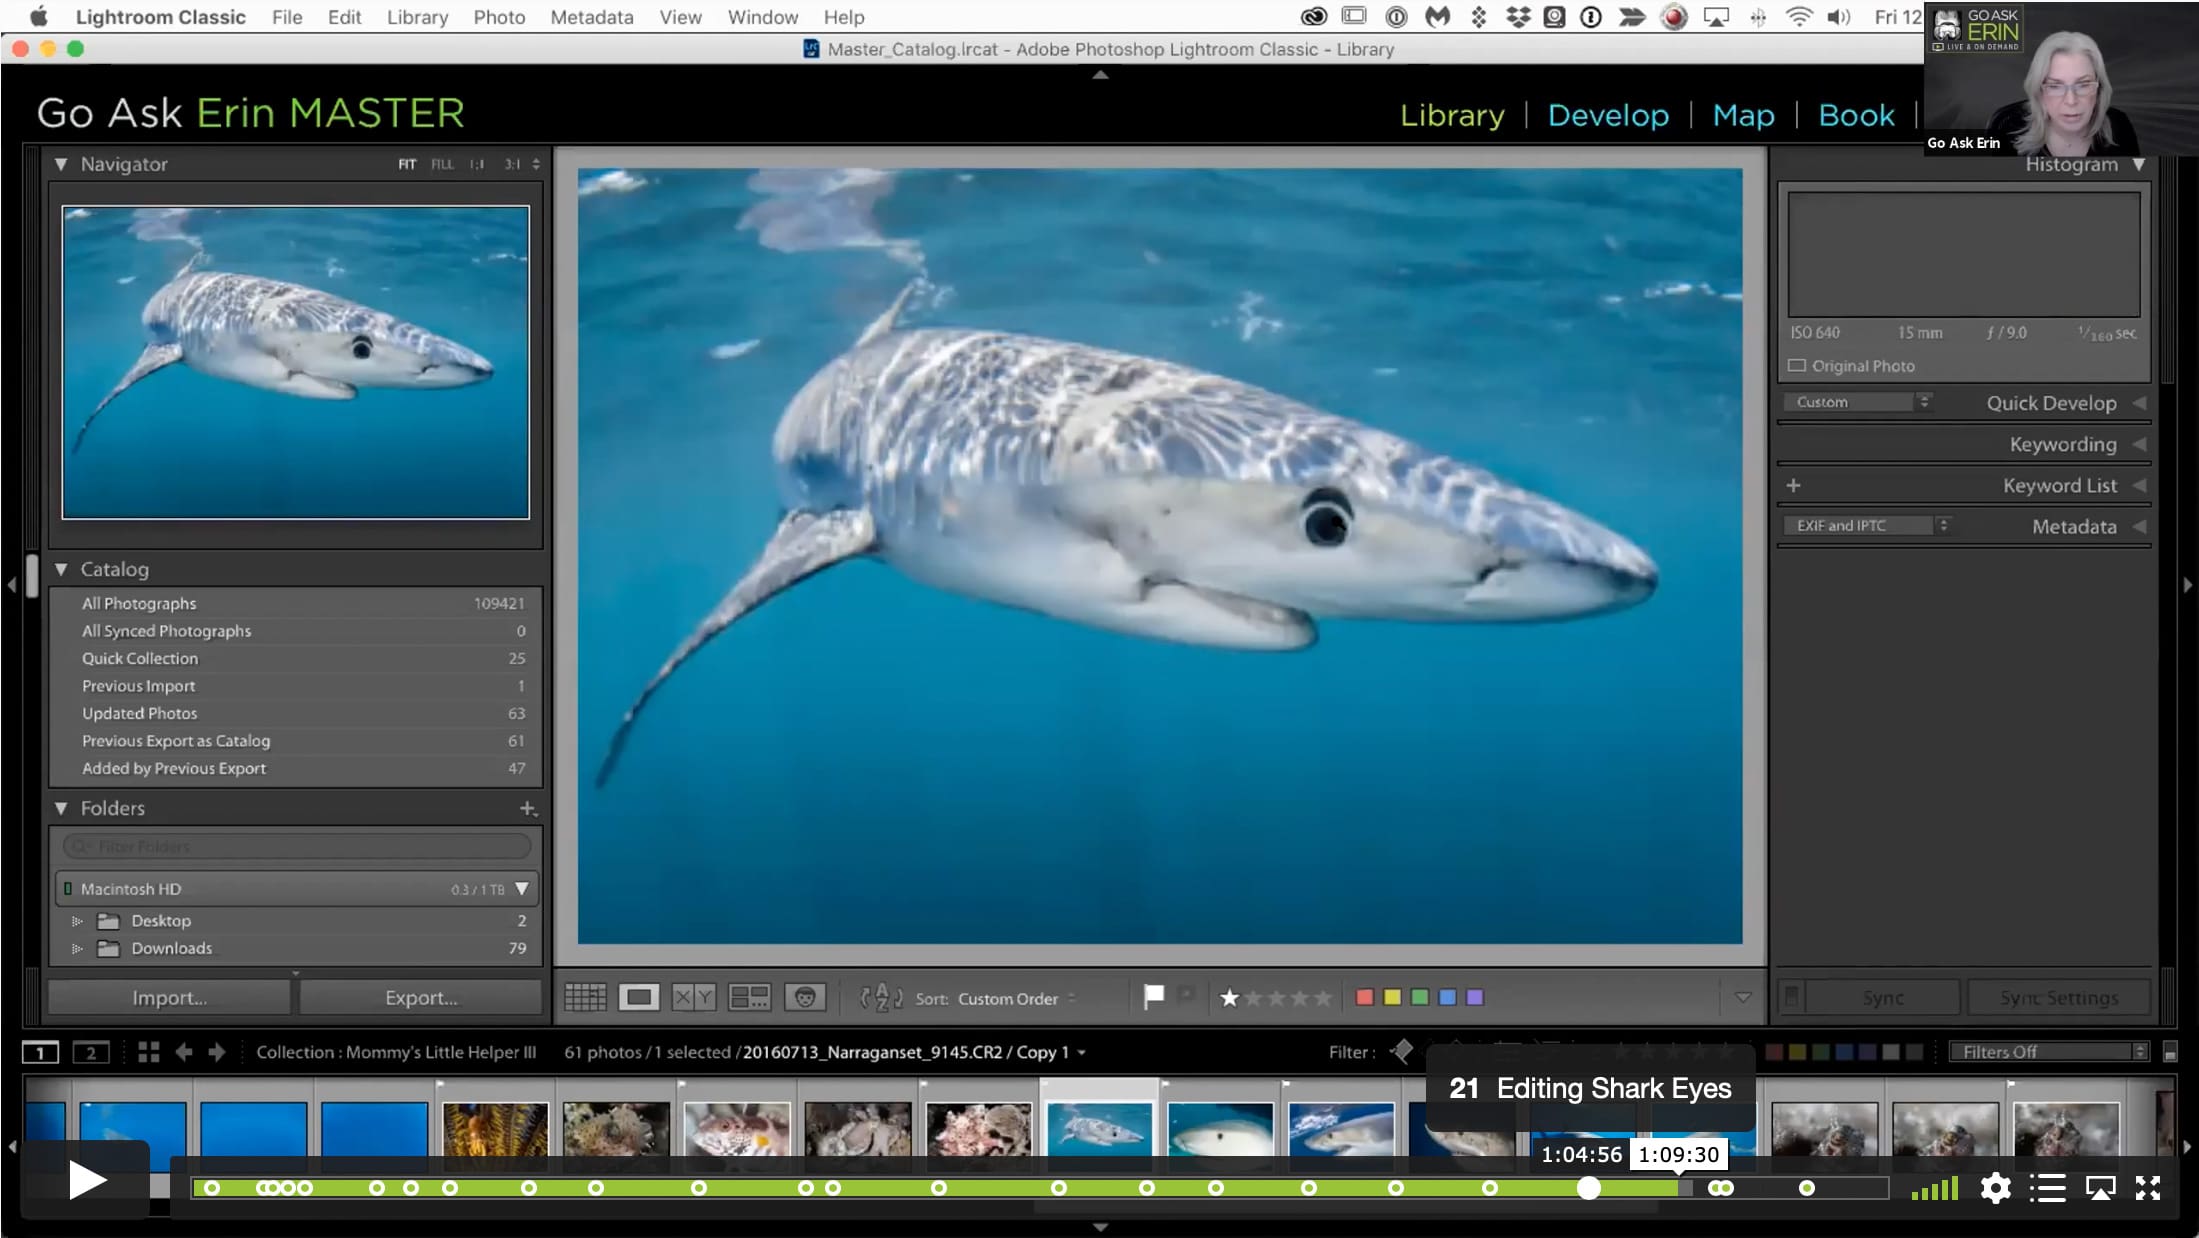Select main window display button 1
2199x1238 pixels.
coord(40,1052)
